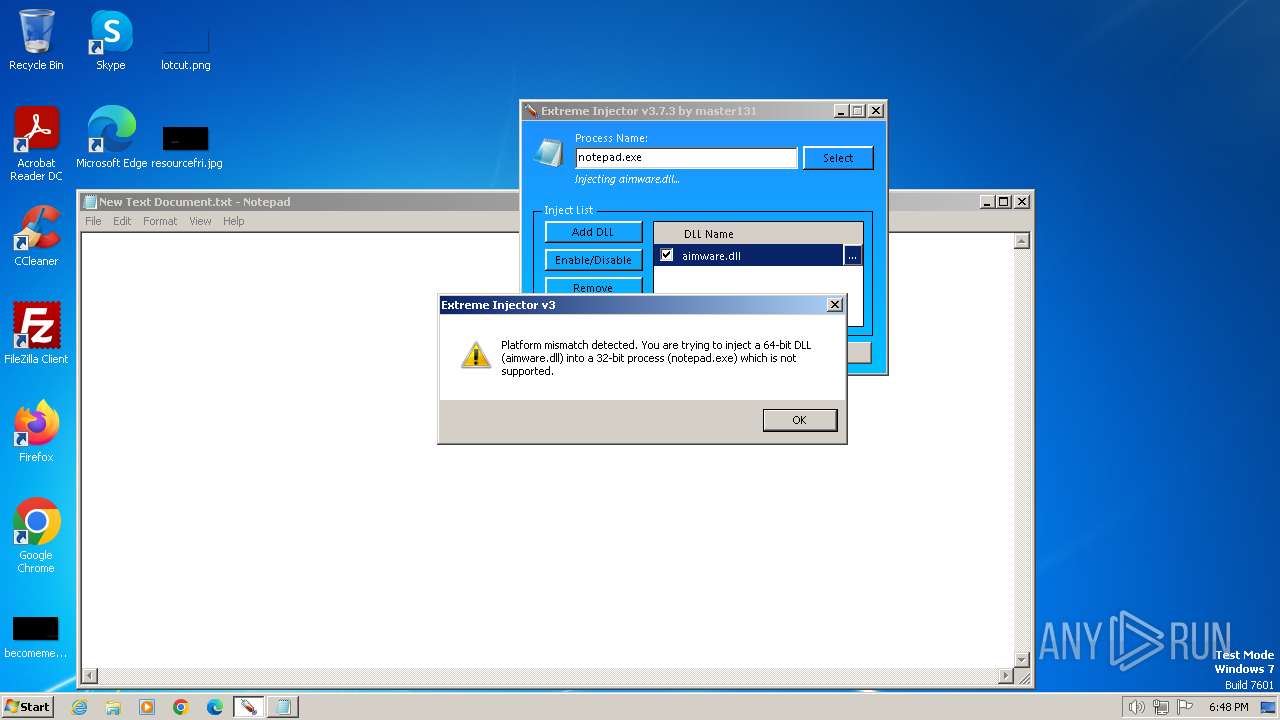Open Notepad's View menu
The image size is (1280, 720).
coord(200,221)
